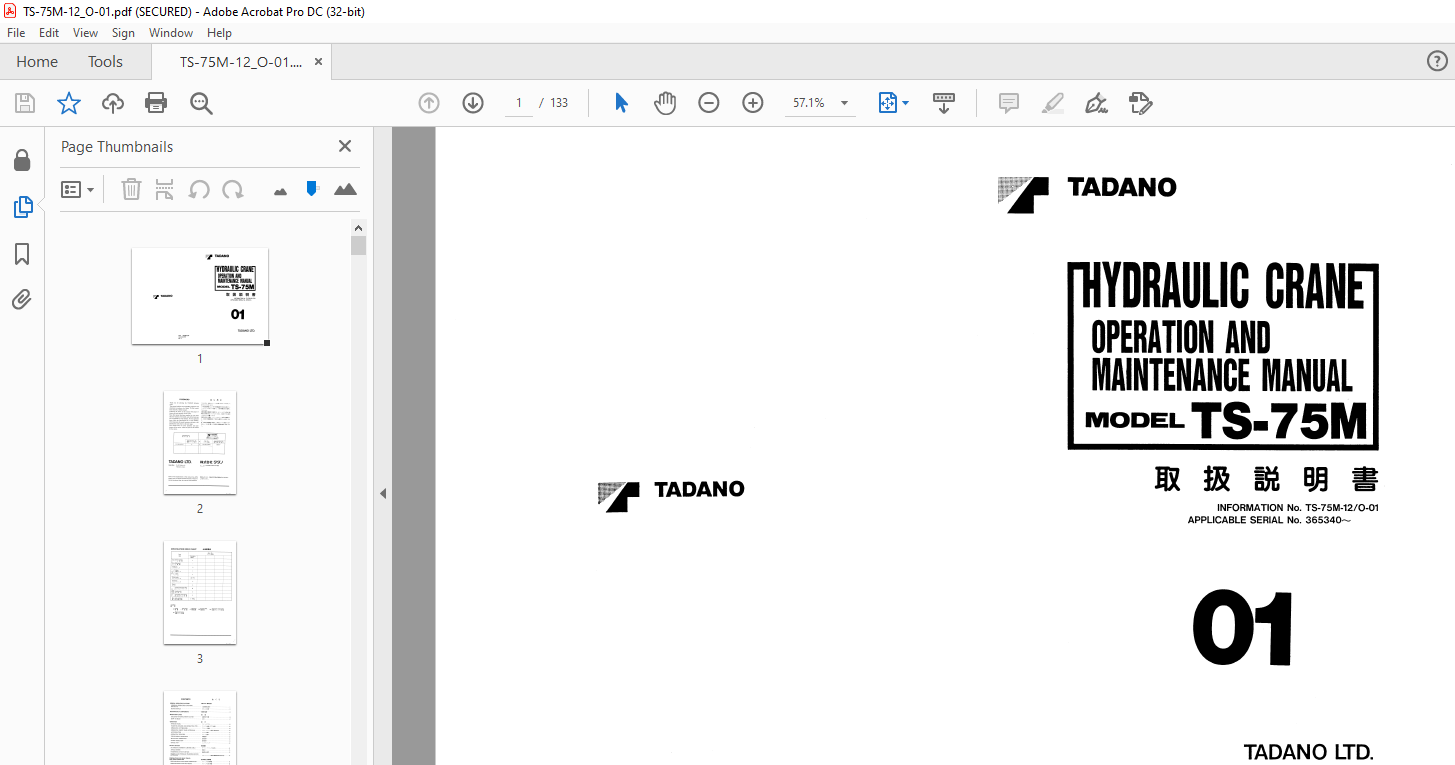Click the page number input field
The height and width of the screenshot is (765, 1455).
point(519,103)
